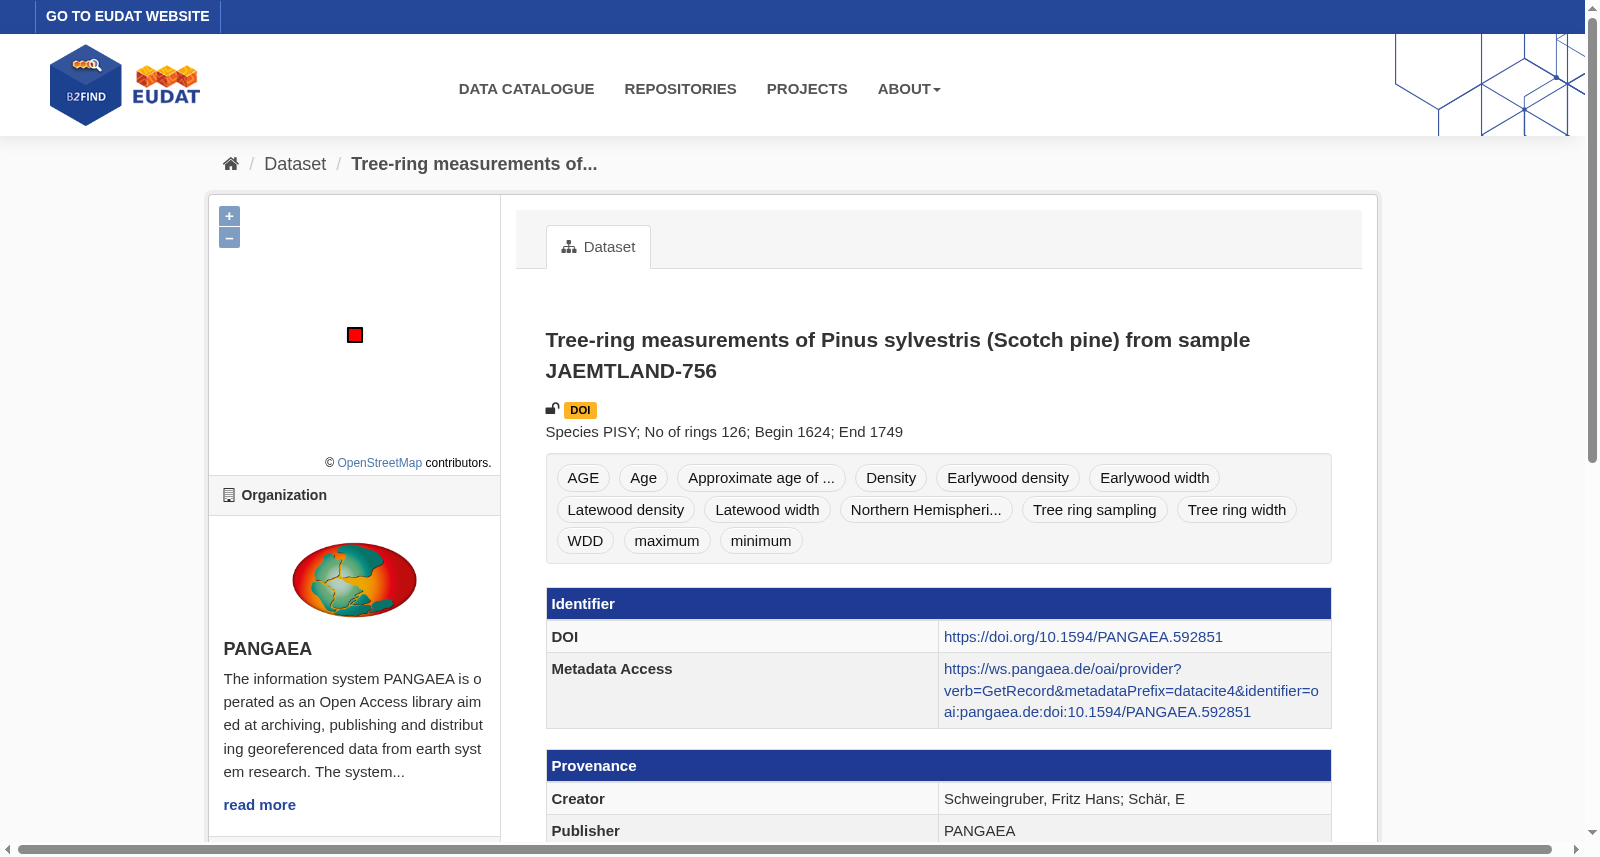Image resolution: width=1600 pixels, height=857 pixels.
Task: Click the vertical page scrollbar thumb
Action: 1592,240
